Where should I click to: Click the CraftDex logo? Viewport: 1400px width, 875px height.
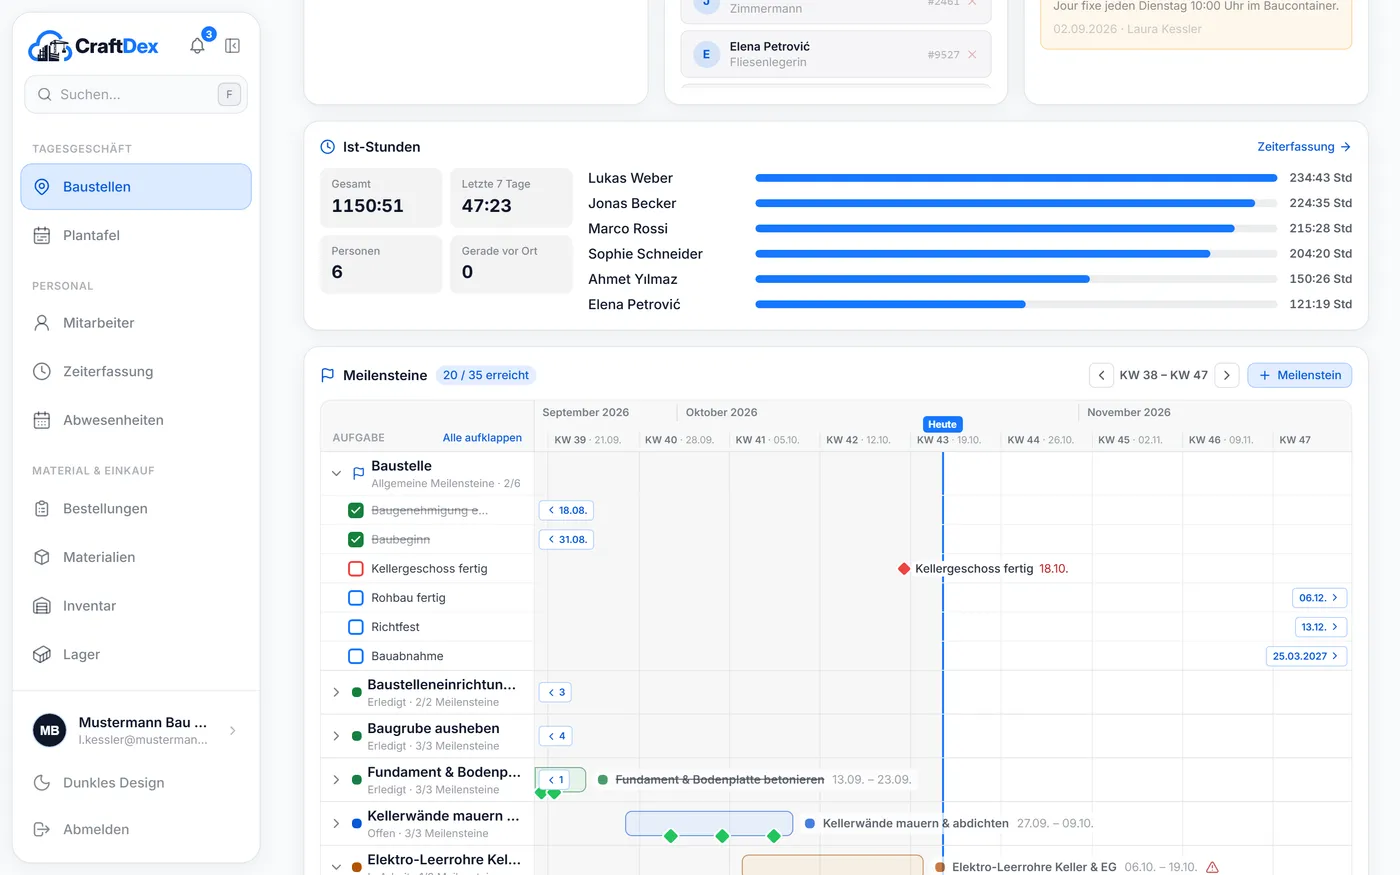(94, 46)
